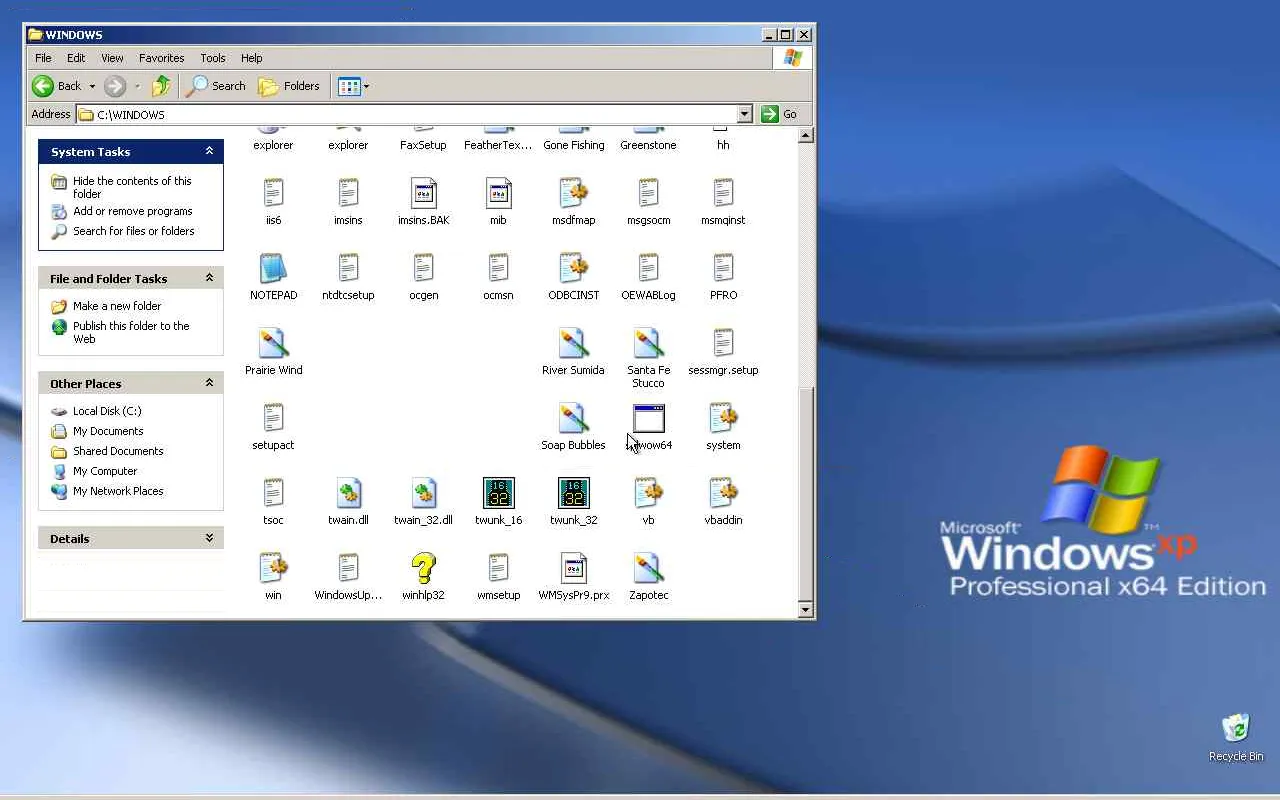The width and height of the screenshot is (1280, 800).
Task: Open the Tools menu
Action: pyautogui.click(x=213, y=58)
